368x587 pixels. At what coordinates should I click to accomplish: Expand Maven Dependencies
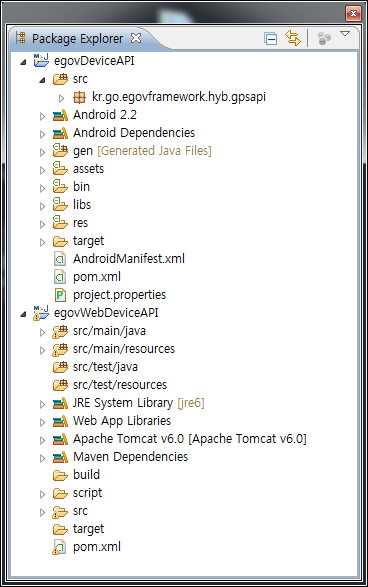click(42, 458)
